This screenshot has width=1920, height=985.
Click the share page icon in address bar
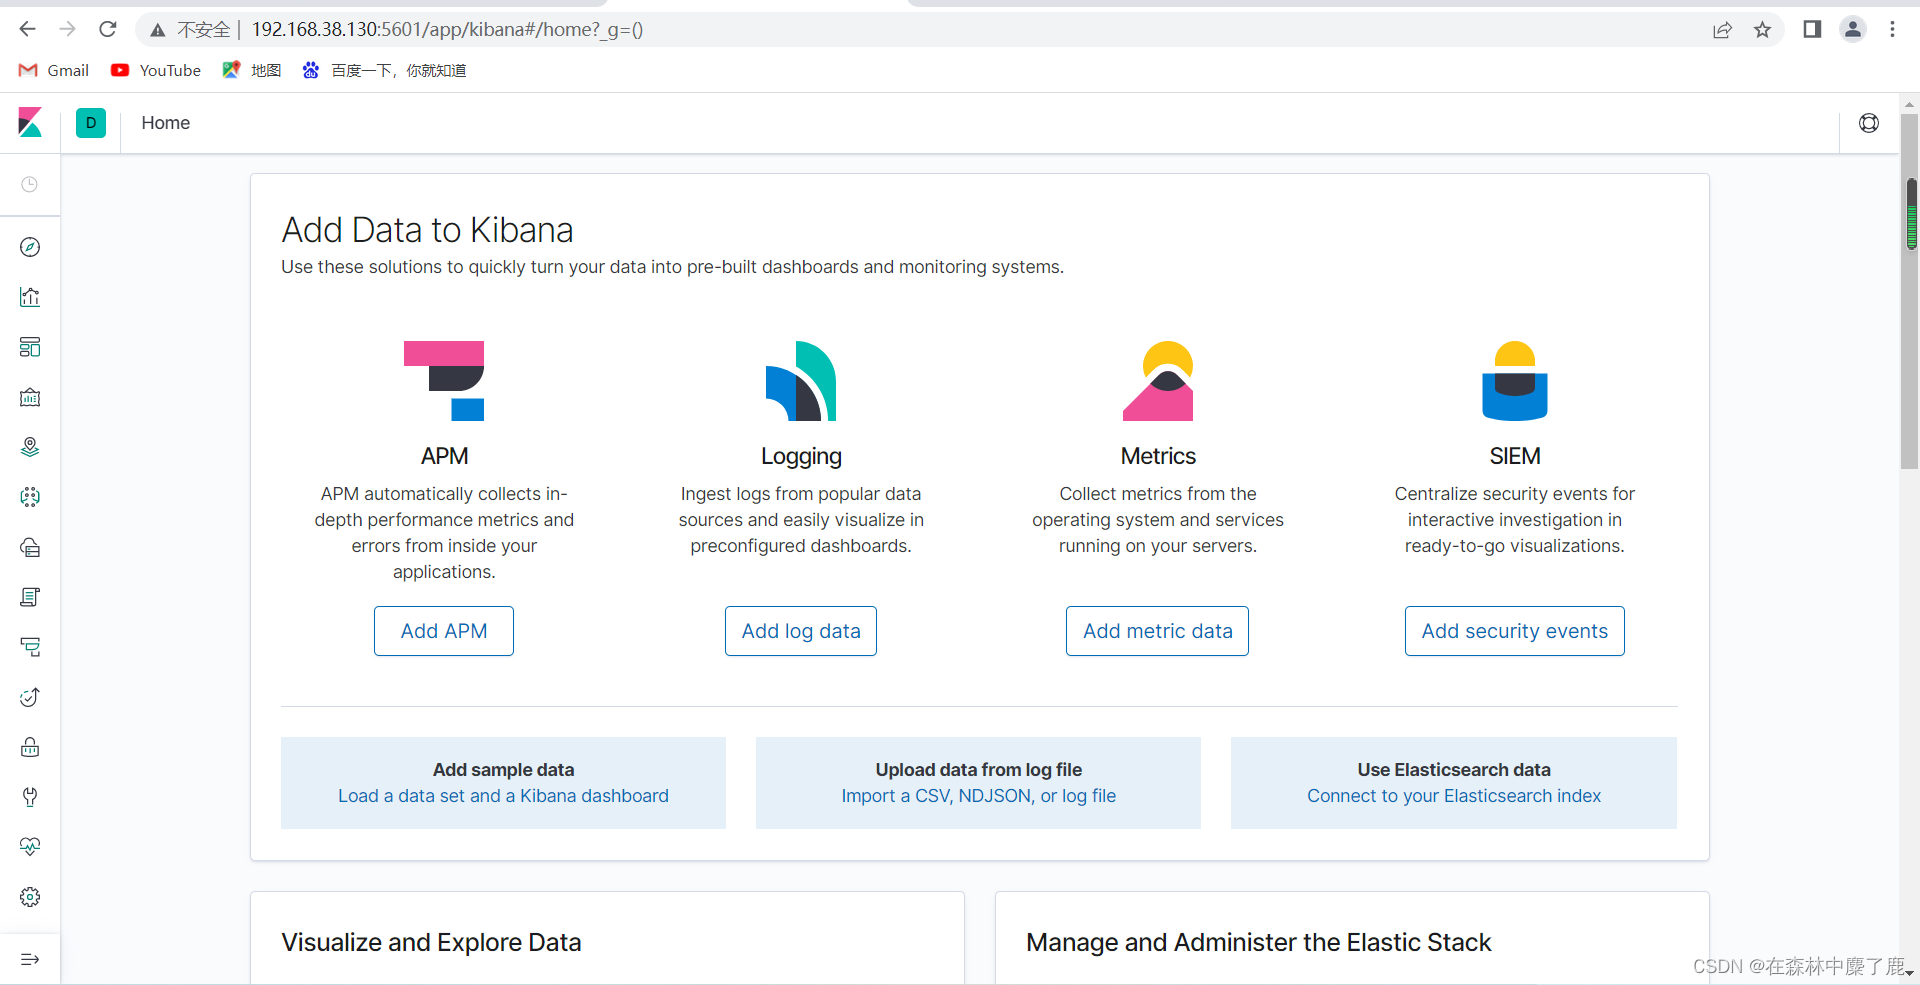[1722, 30]
